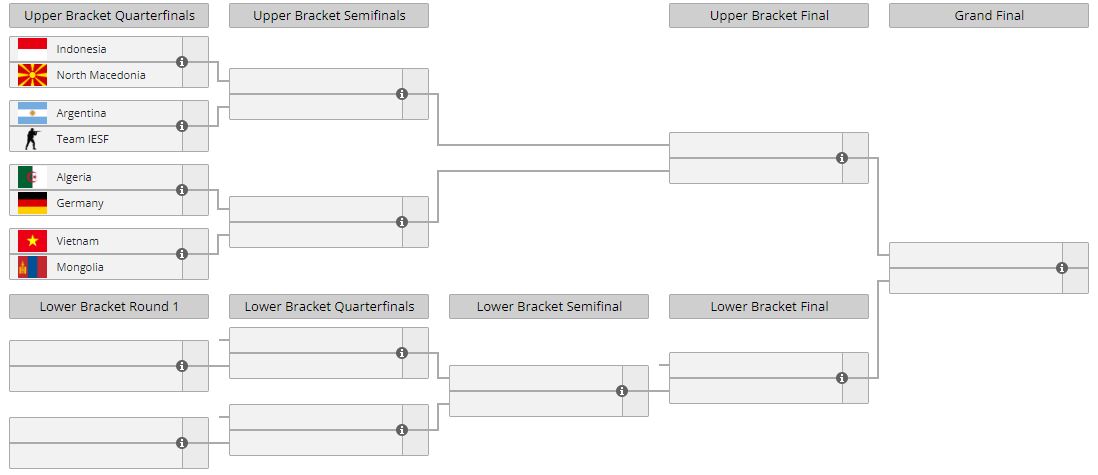Click the Algeria flag icon
Screen dimensions: 1098x475
[x=32, y=177]
